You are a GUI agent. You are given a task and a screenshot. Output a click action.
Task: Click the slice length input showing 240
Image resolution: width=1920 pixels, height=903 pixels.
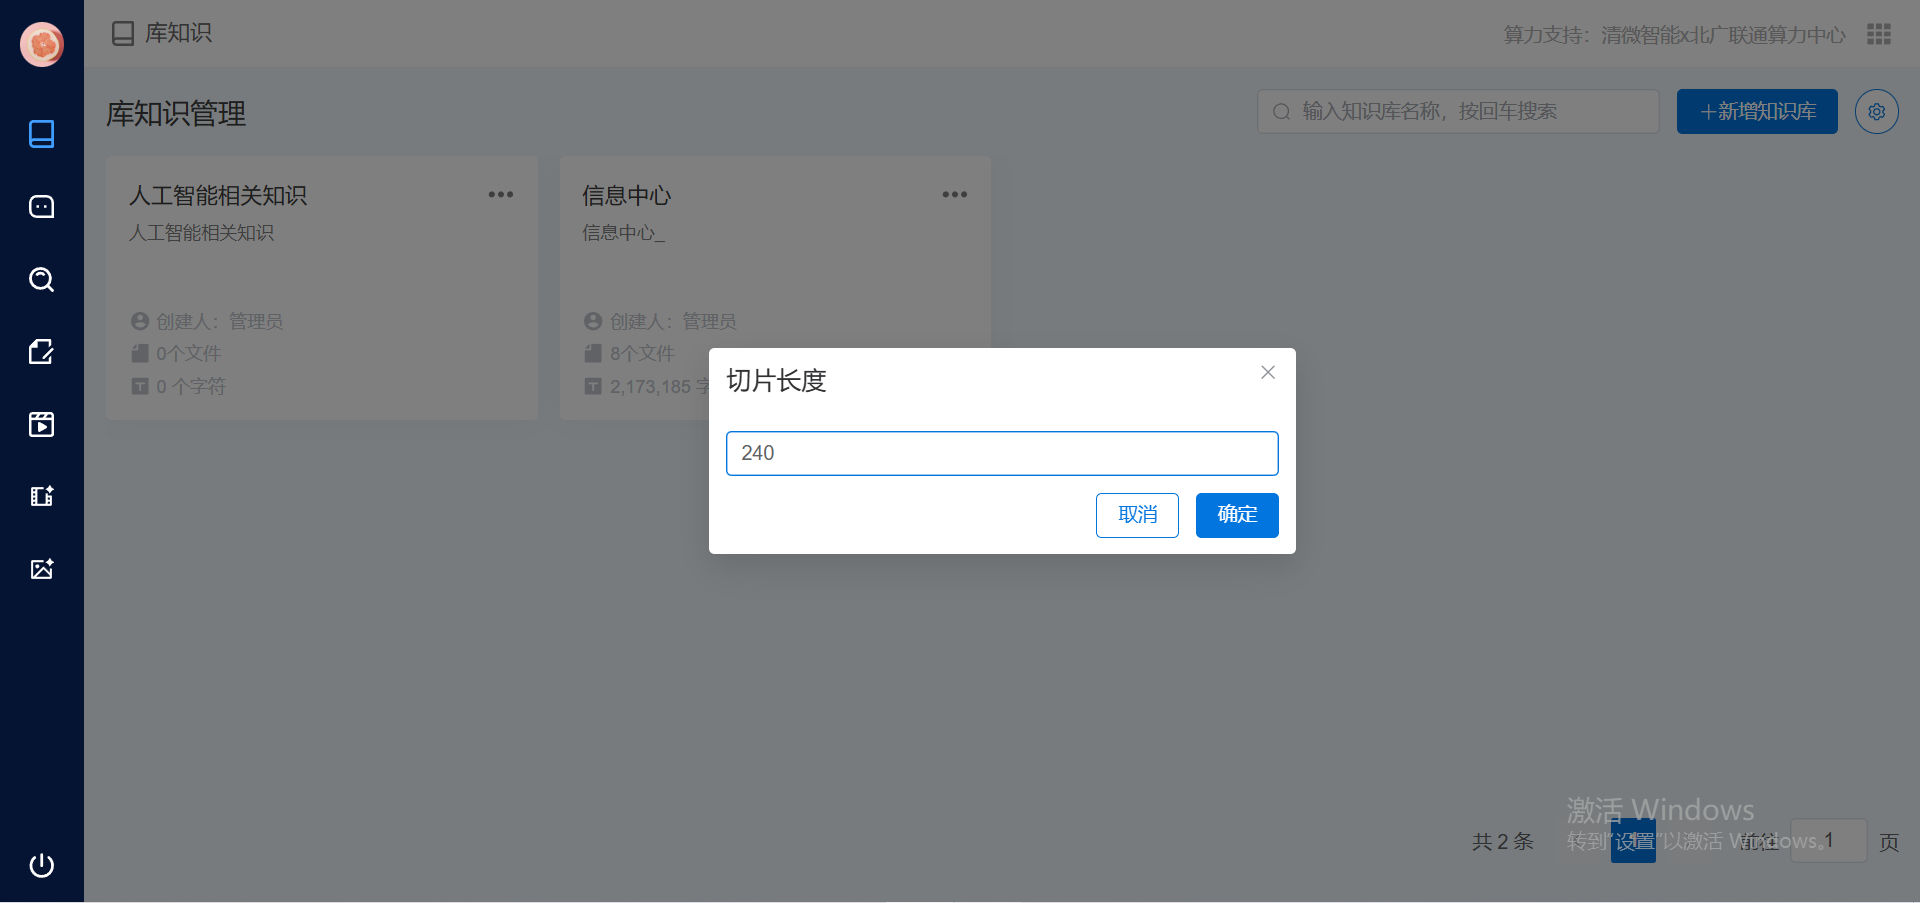(x=1002, y=453)
